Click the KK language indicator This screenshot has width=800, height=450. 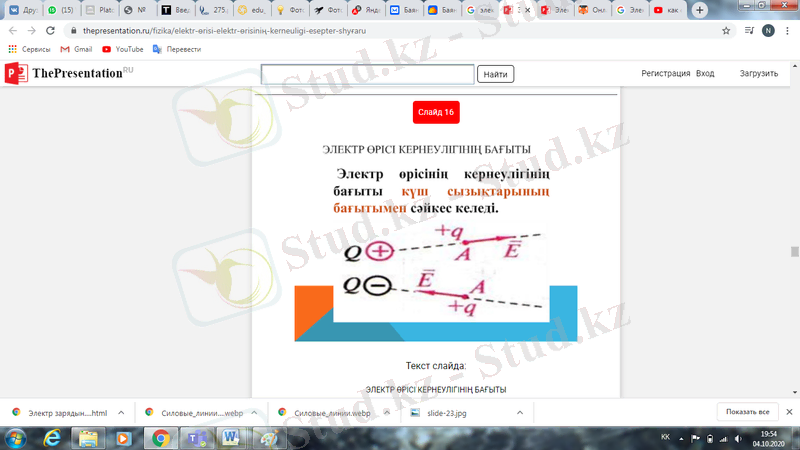tap(665, 437)
